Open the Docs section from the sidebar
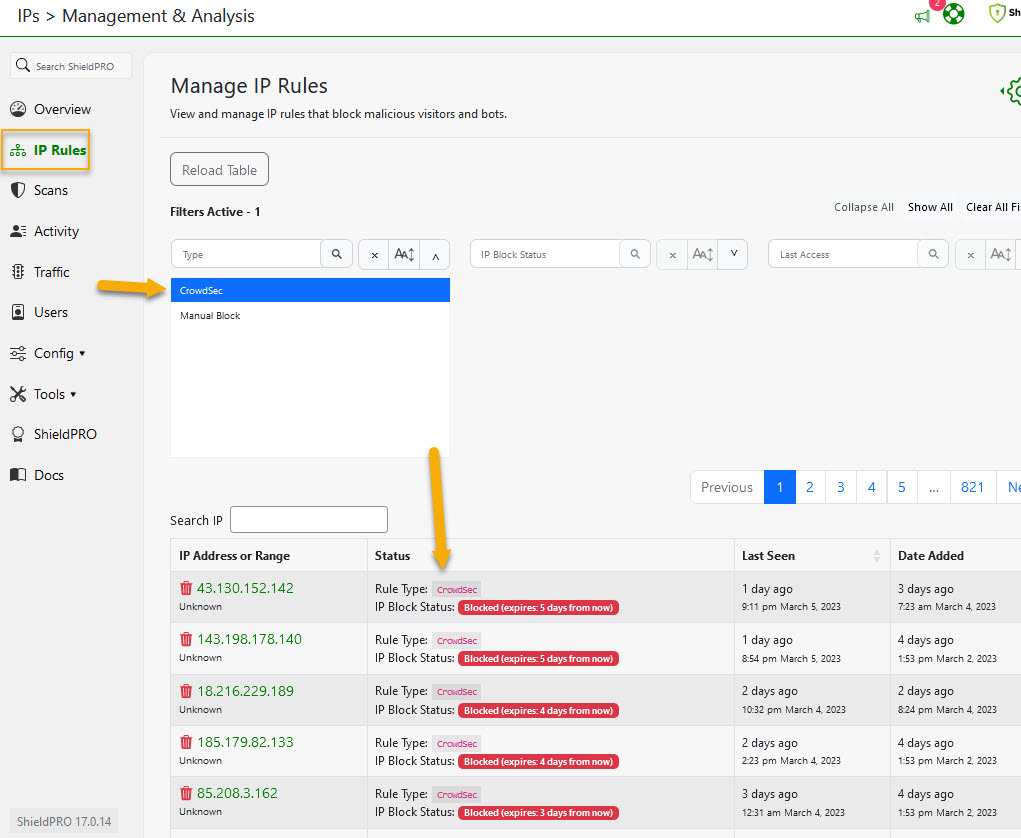Image resolution: width=1021 pixels, height=838 pixels. [47, 474]
